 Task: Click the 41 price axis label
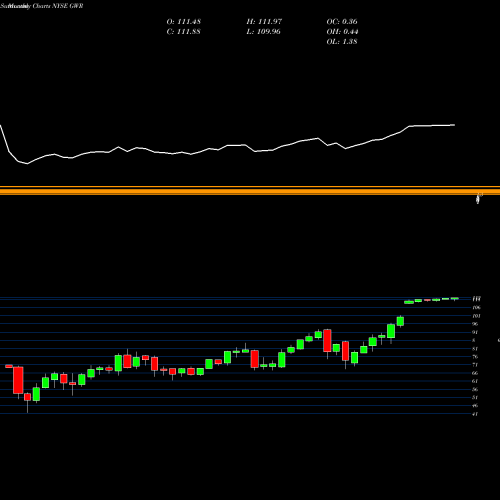(x=475, y=414)
